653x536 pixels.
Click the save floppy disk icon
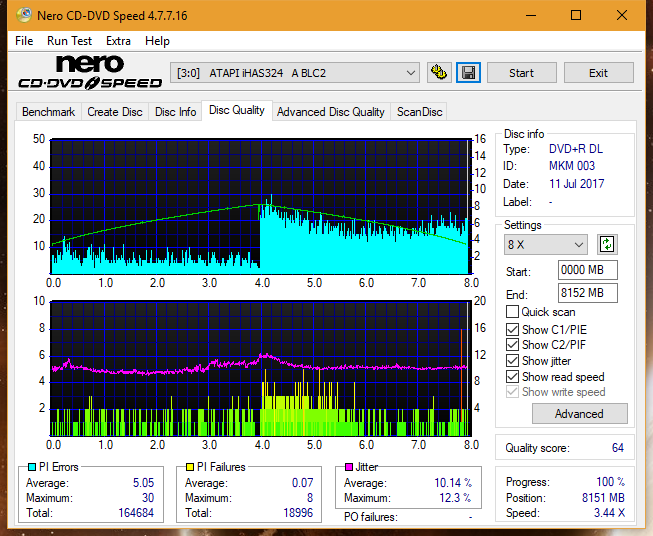469,73
